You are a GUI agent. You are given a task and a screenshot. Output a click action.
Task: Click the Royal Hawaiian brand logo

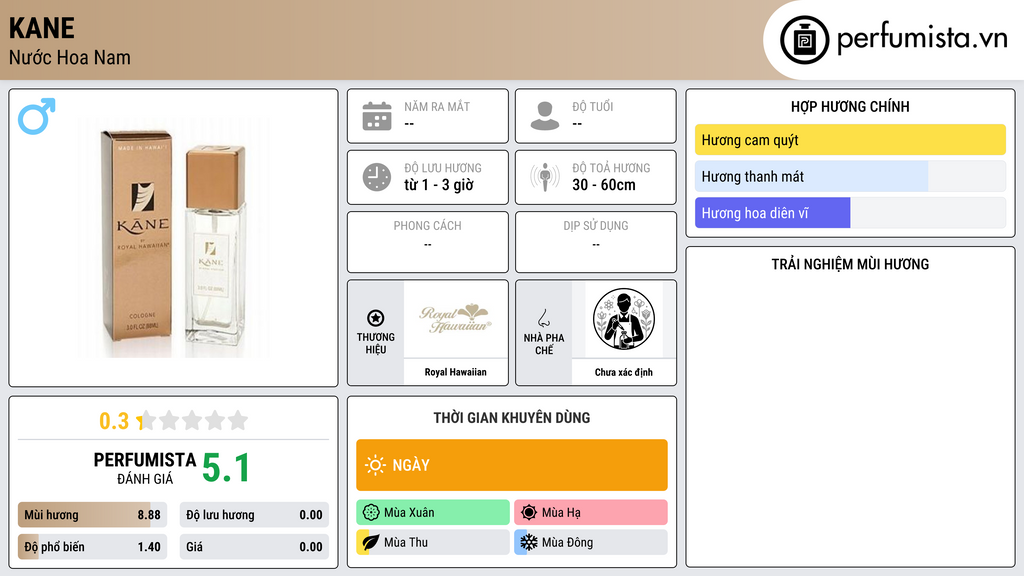[x=455, y=319]
